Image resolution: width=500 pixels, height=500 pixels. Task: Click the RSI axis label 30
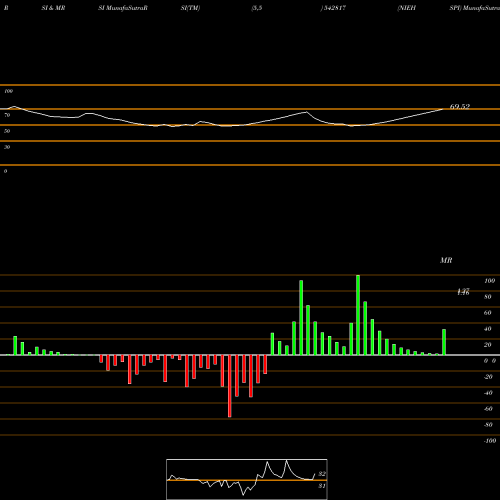[7, 147]
